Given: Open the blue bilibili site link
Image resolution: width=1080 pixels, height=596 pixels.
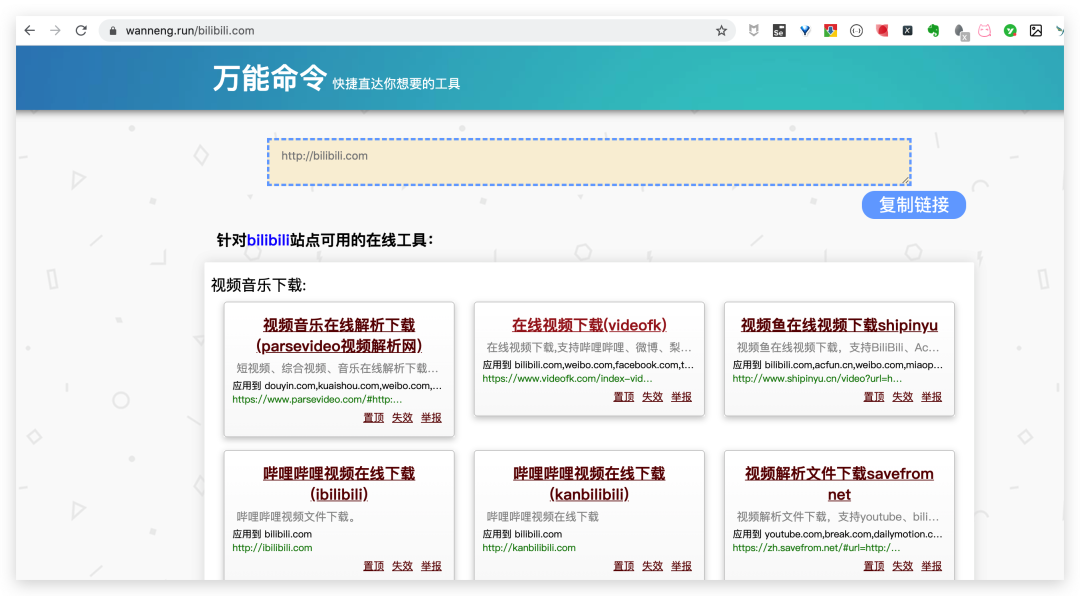Looking at the screenshot, I should coord(268,240).
